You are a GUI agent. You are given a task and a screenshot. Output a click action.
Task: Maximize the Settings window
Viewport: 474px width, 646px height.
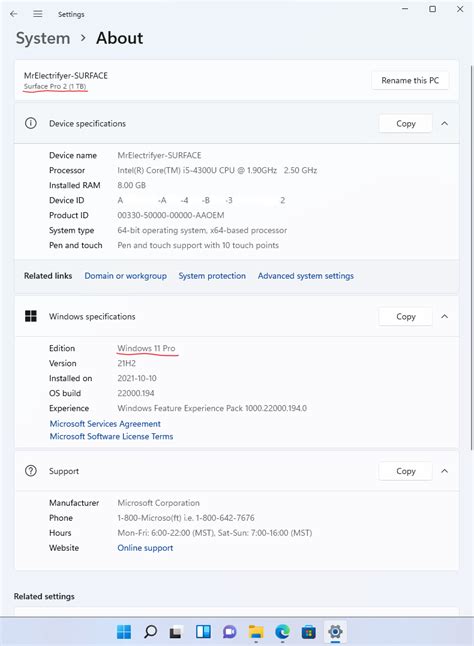click(x=432, y=9)
